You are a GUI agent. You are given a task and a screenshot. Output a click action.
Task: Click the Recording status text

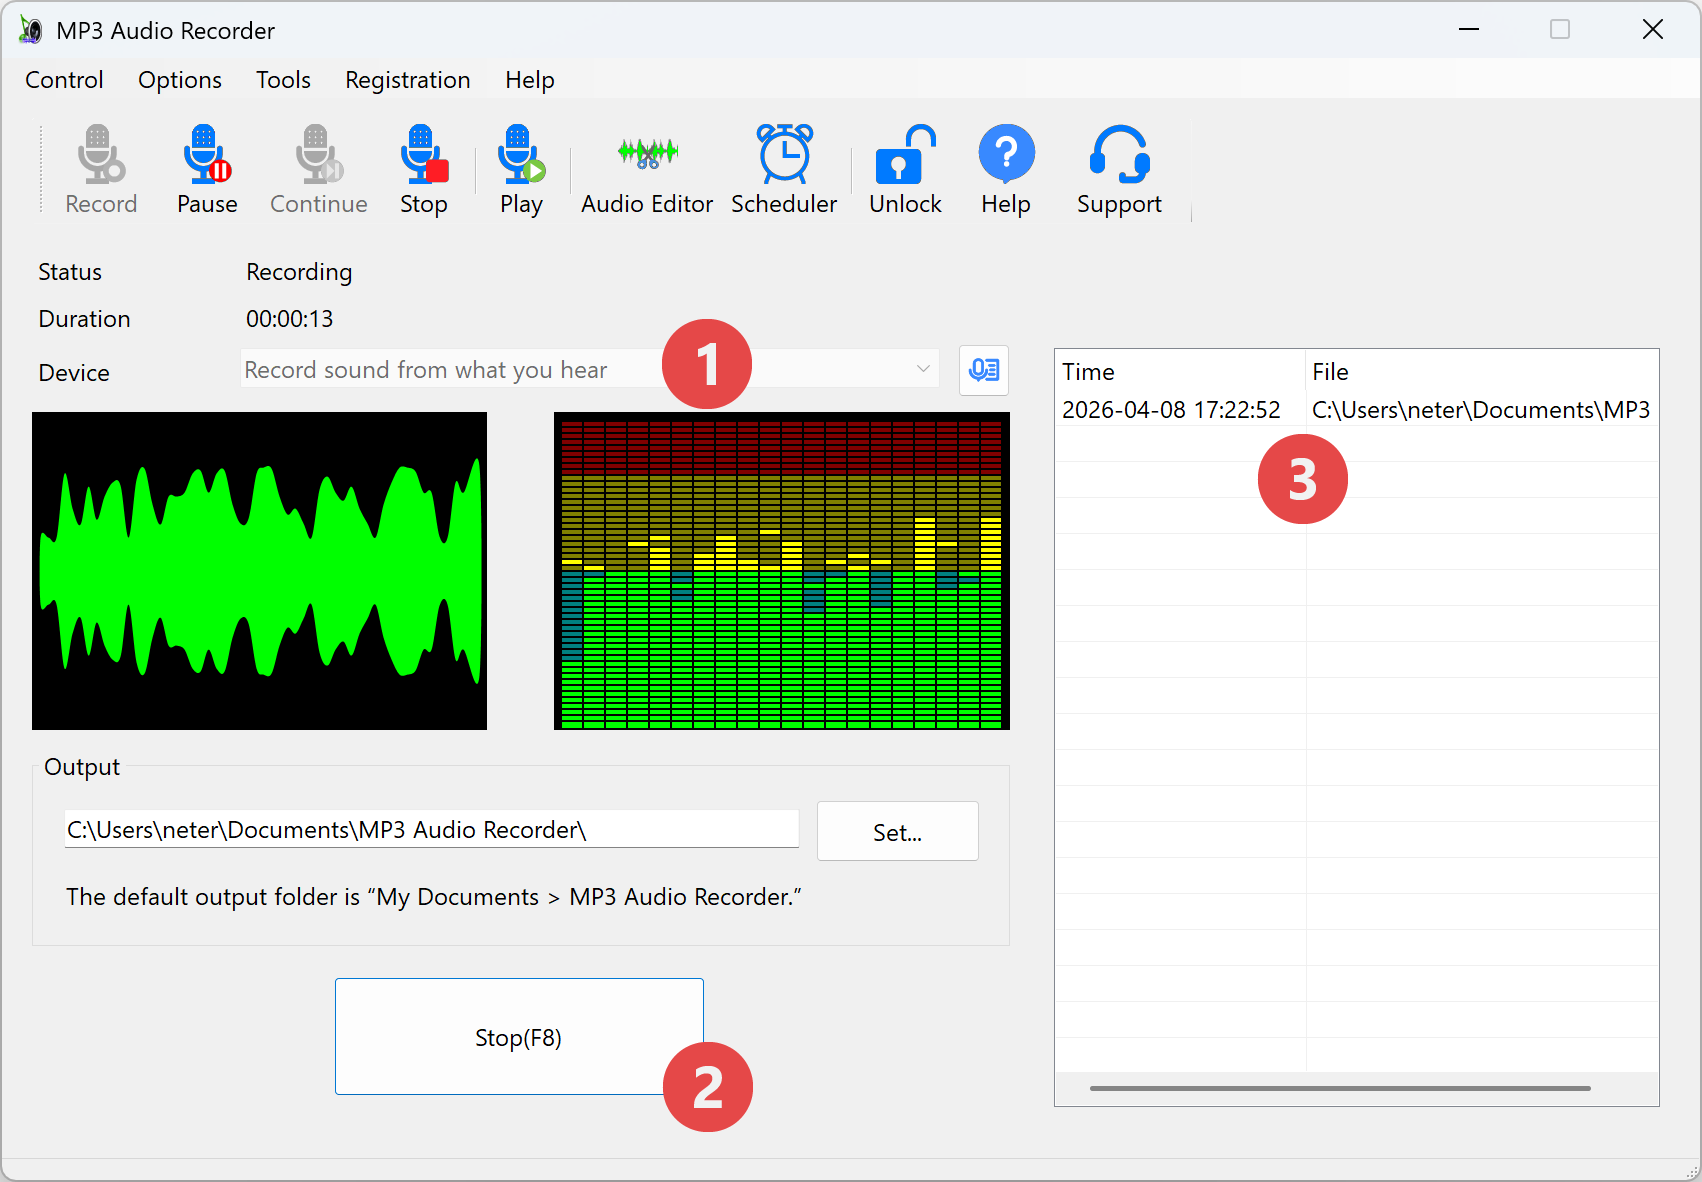coord(299,272)
